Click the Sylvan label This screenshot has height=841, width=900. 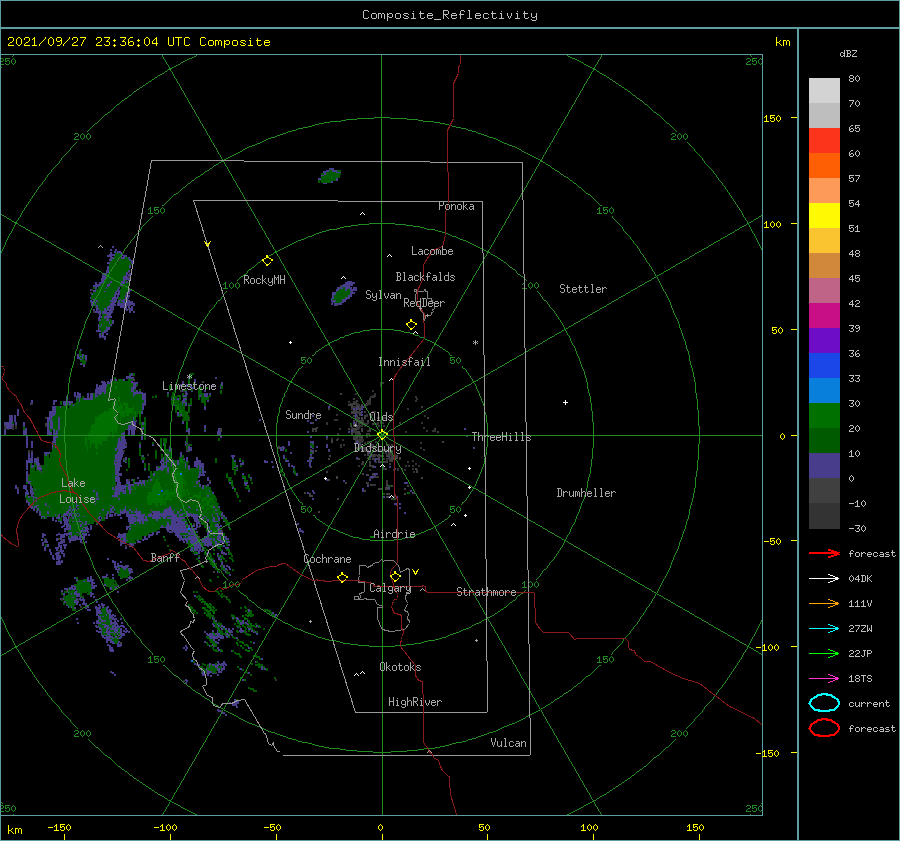(x=383, y=295)
